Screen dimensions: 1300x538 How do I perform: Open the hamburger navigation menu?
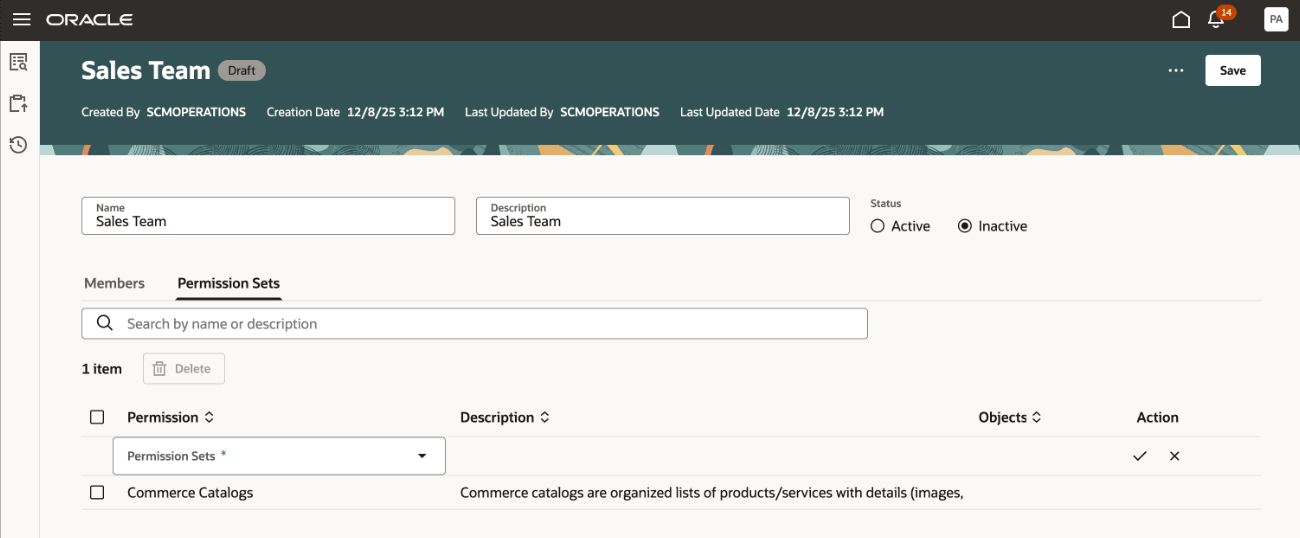[x=21, y=20]
